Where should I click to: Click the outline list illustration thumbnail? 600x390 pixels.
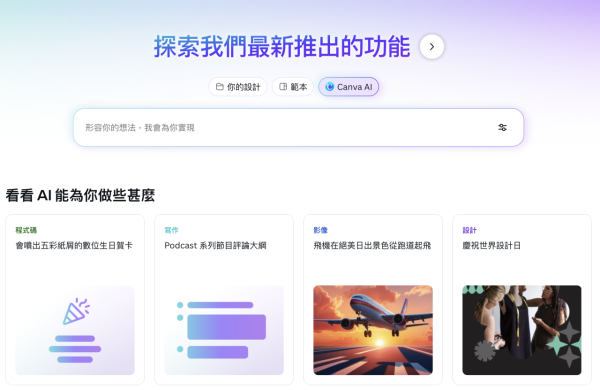pyautogui.click(x=224, y=330)
